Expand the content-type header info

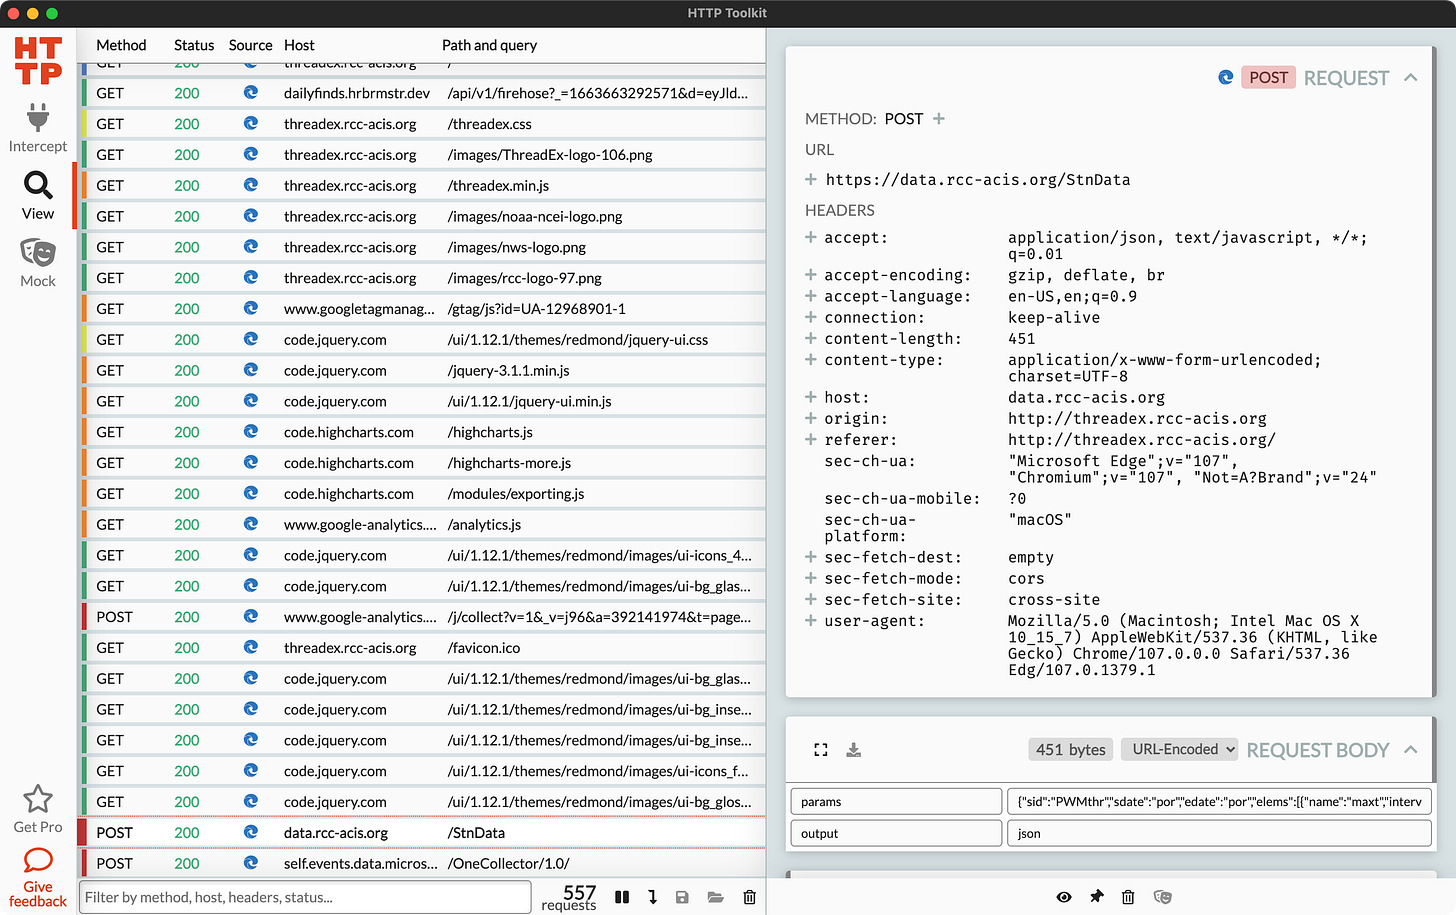coord(810,360)
